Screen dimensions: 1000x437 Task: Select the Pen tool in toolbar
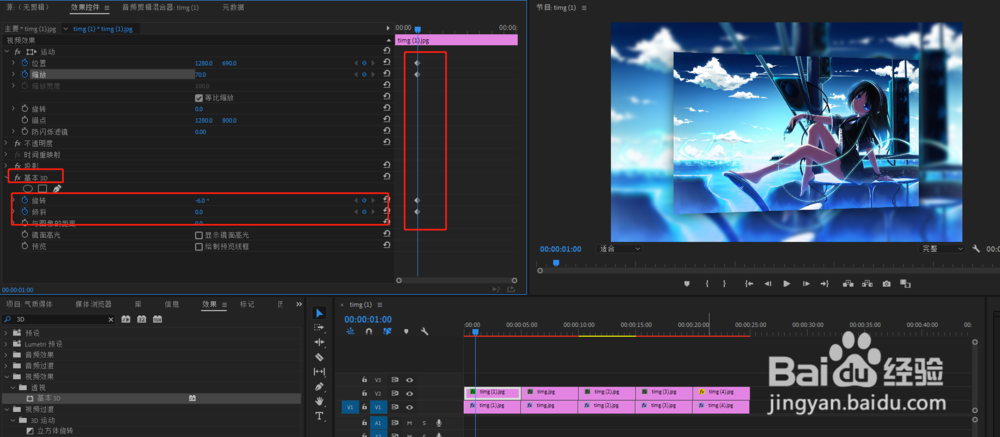320,387
